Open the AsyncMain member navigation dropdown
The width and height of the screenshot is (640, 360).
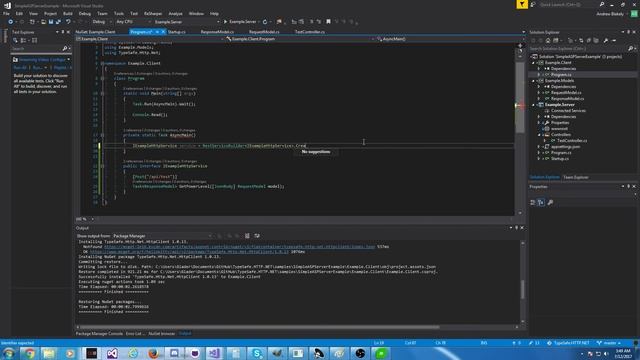[x=449, y=39]
